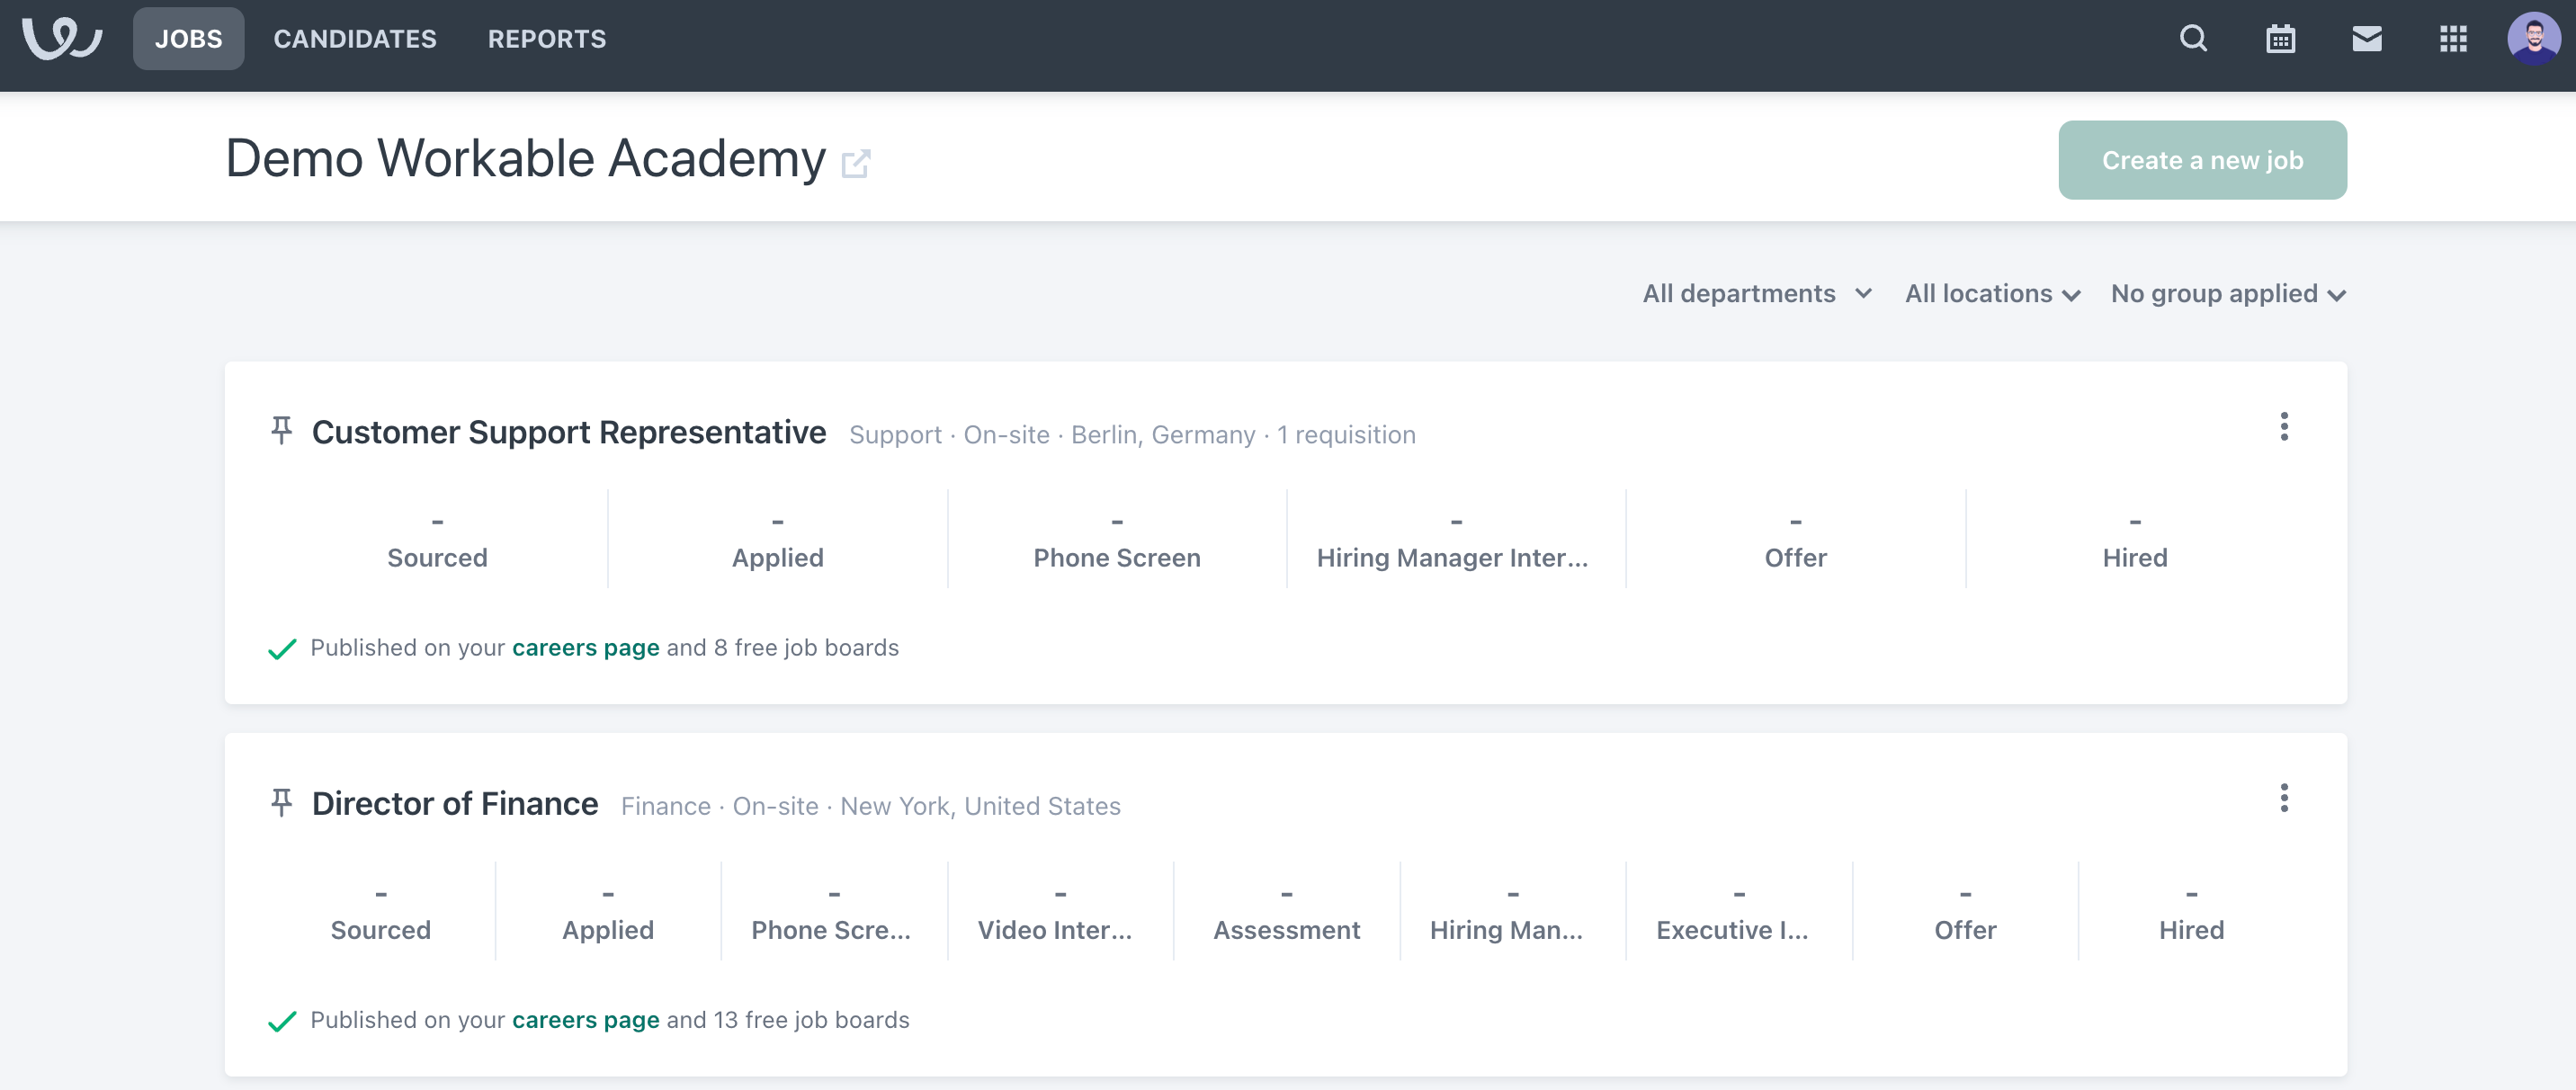The width and height of the screenshot is (2576, 1090).
Task: Check messages via the mail icon
Action: coord(2368,38)
